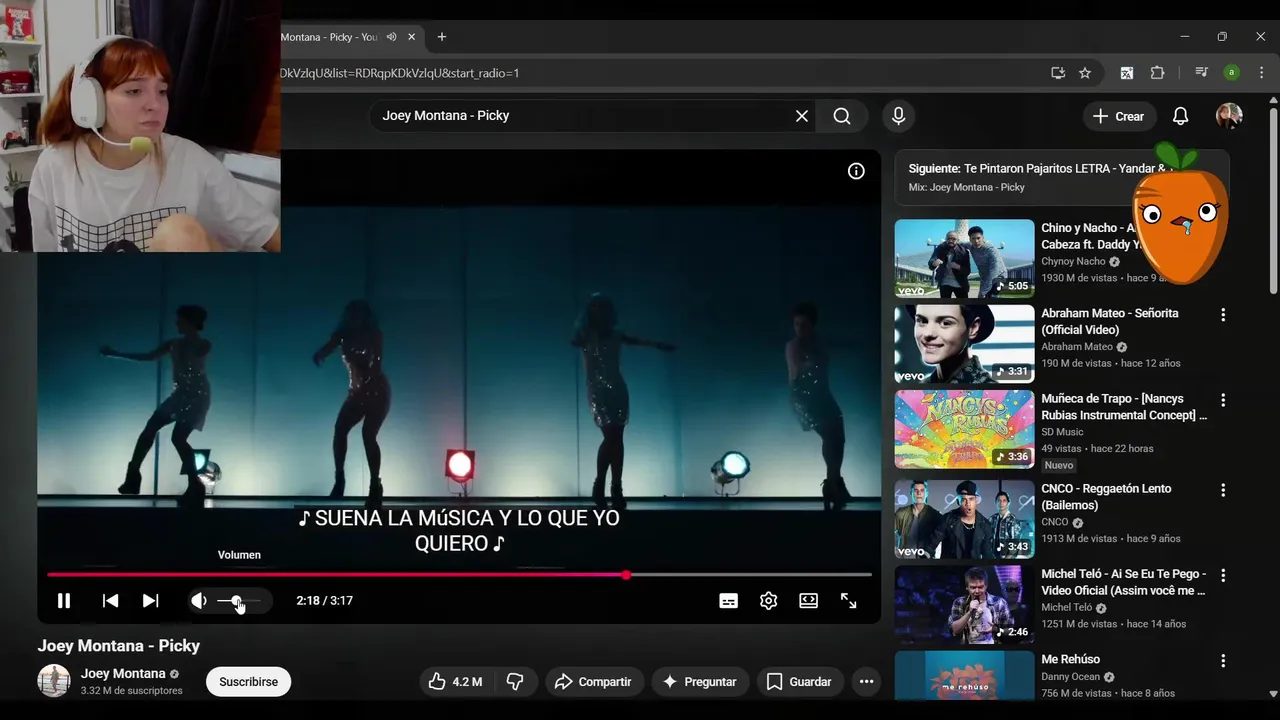
Task: Open Chrome three-dot main menu
Action: 1262,73
